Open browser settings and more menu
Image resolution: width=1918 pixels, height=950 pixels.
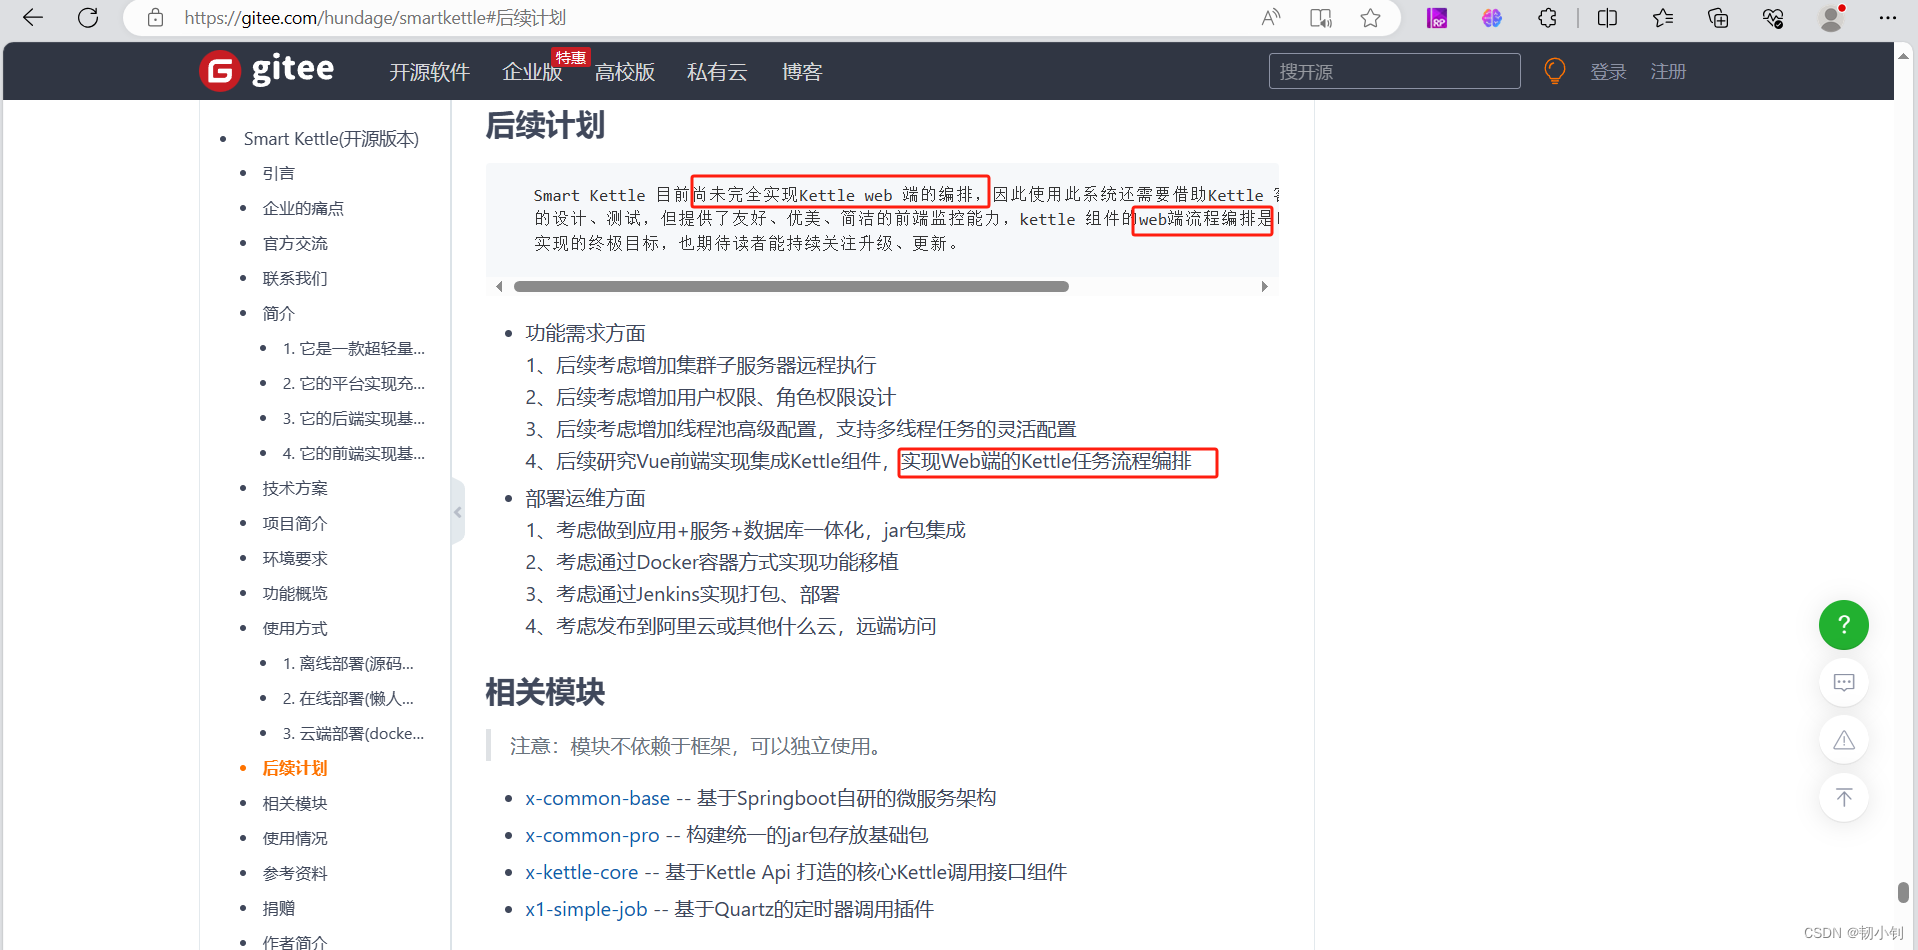tap(1887, 18)
